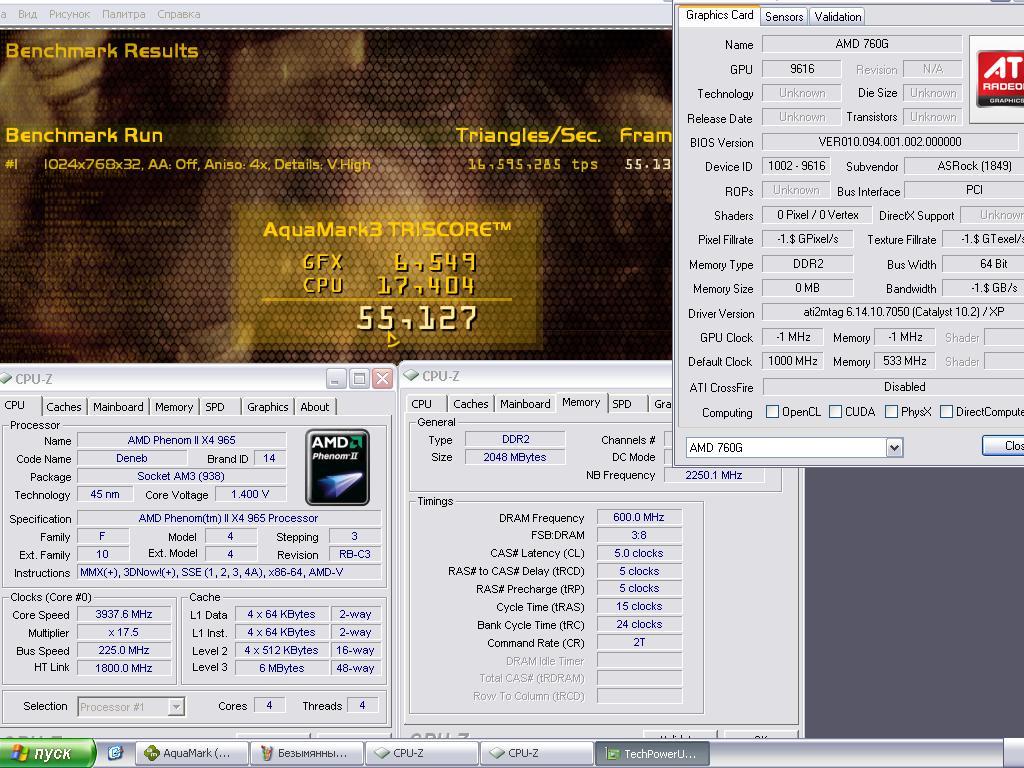The image size is (1024, 768).
Task: Click Core Speed value 3937.6 MHz
Action: (x=124, y=615)
